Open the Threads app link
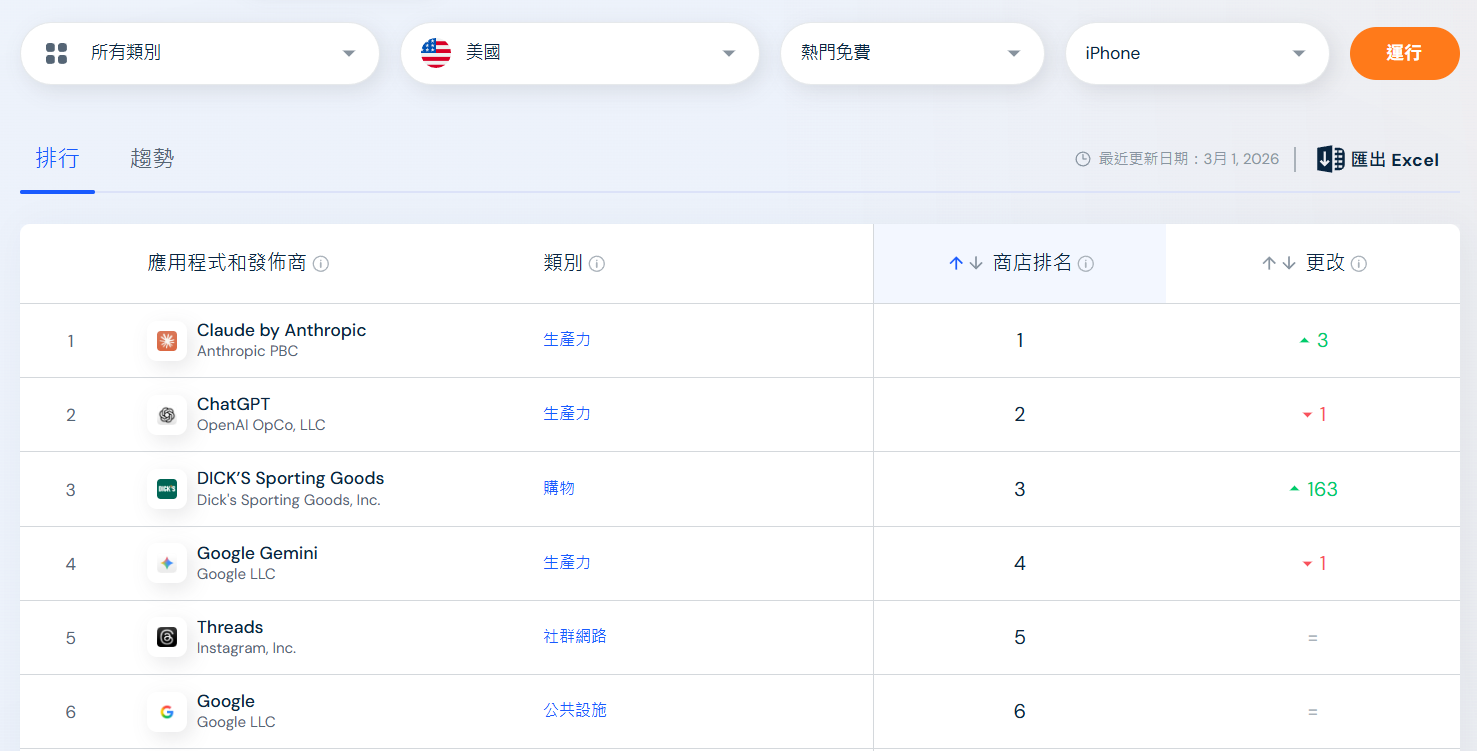Viewport: 1477px width, 751px height. point(230,627)
